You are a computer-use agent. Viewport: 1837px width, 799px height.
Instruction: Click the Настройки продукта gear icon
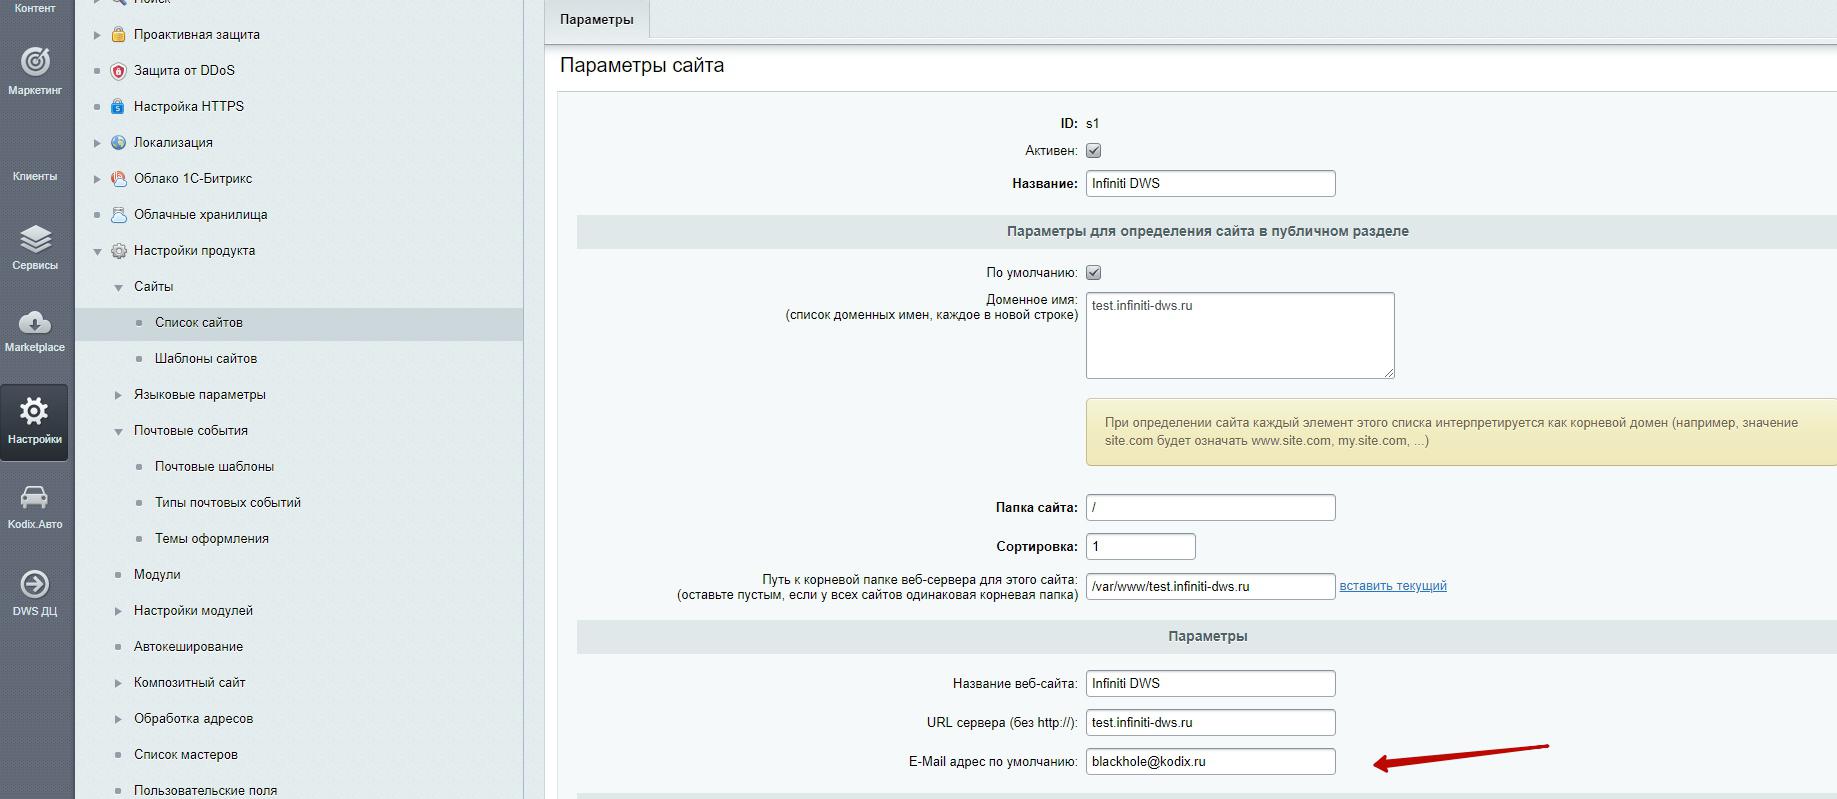coord(118,250)
